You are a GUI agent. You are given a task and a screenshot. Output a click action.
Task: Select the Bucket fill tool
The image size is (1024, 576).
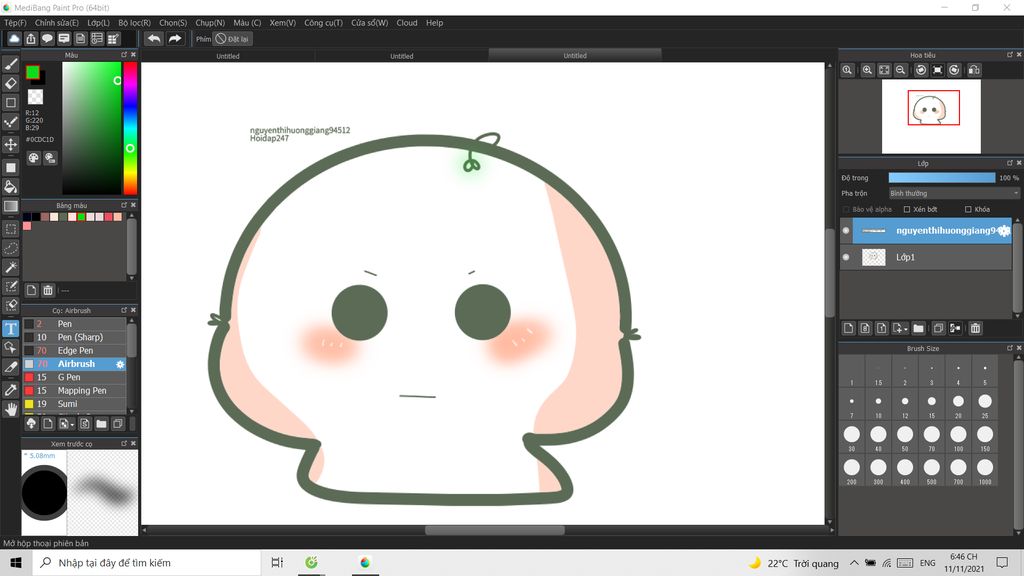(x=11, y=187)
